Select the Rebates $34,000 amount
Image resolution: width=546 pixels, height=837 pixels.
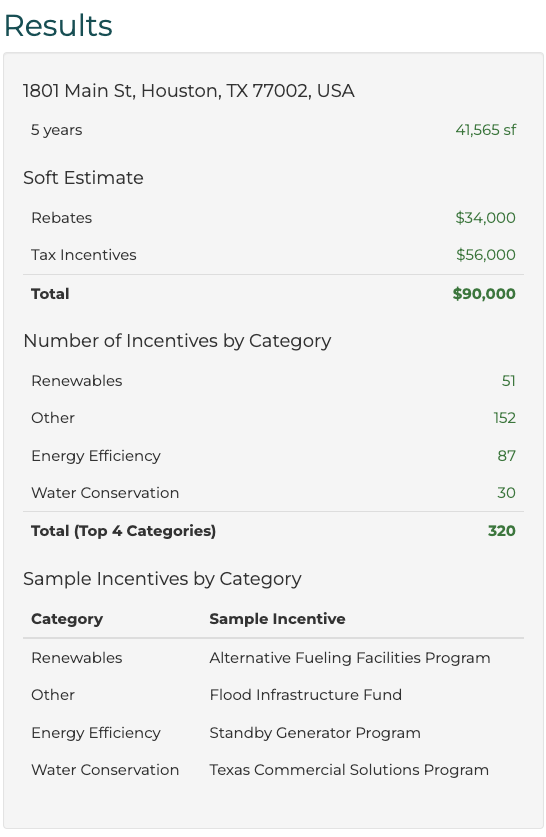tap(485, 218)
